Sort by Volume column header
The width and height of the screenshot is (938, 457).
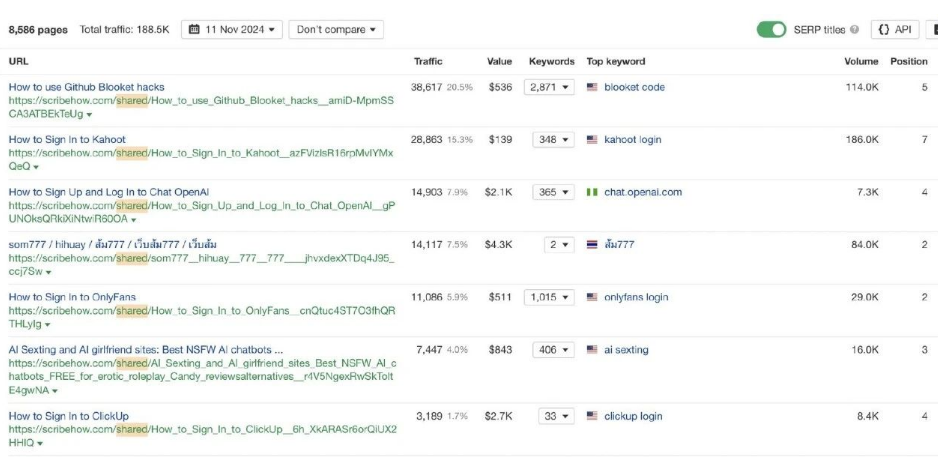click(861, 62)
